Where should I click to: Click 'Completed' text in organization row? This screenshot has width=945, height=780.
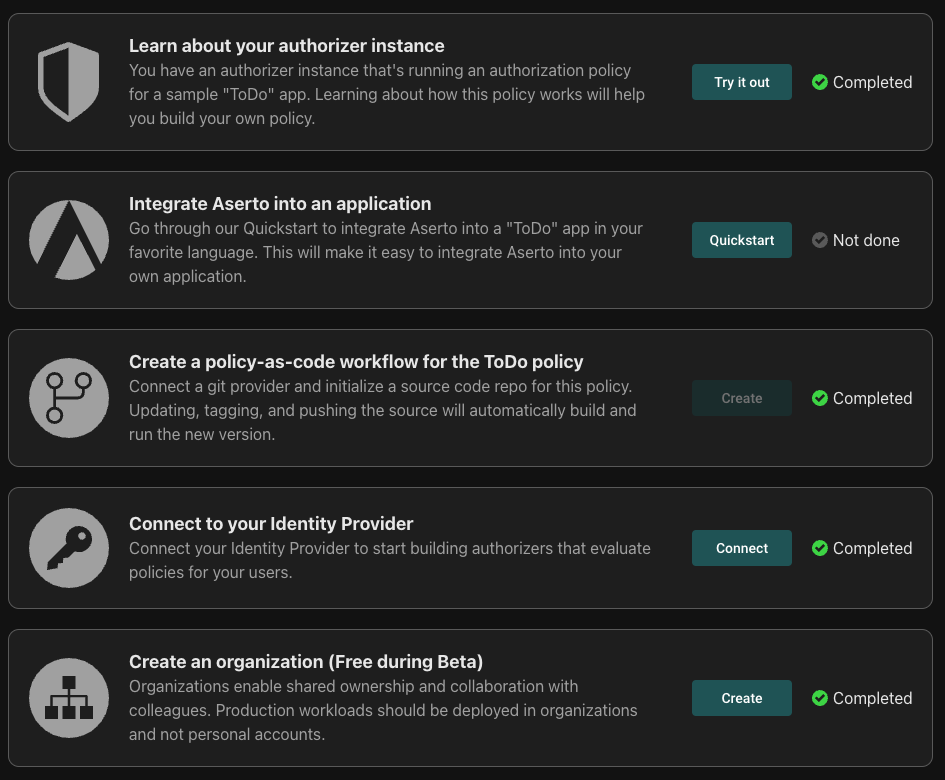click(872, 698)
